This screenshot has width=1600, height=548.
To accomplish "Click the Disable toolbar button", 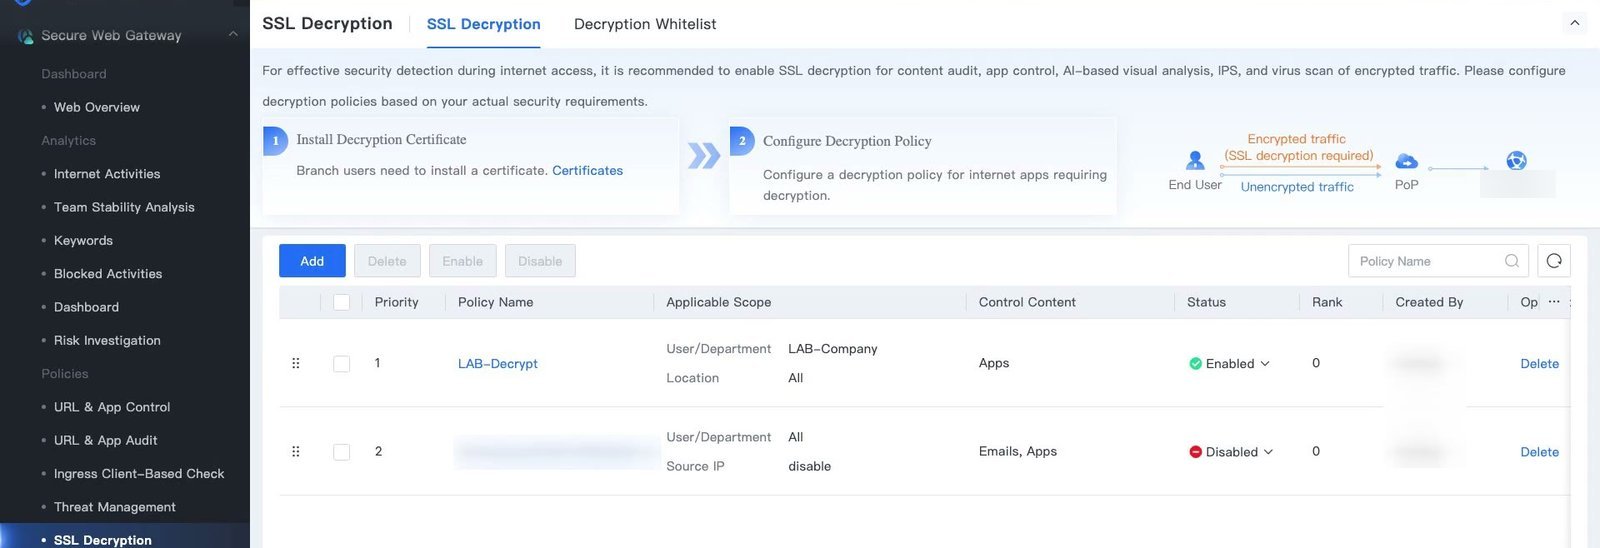I will (x=540, y=261).
